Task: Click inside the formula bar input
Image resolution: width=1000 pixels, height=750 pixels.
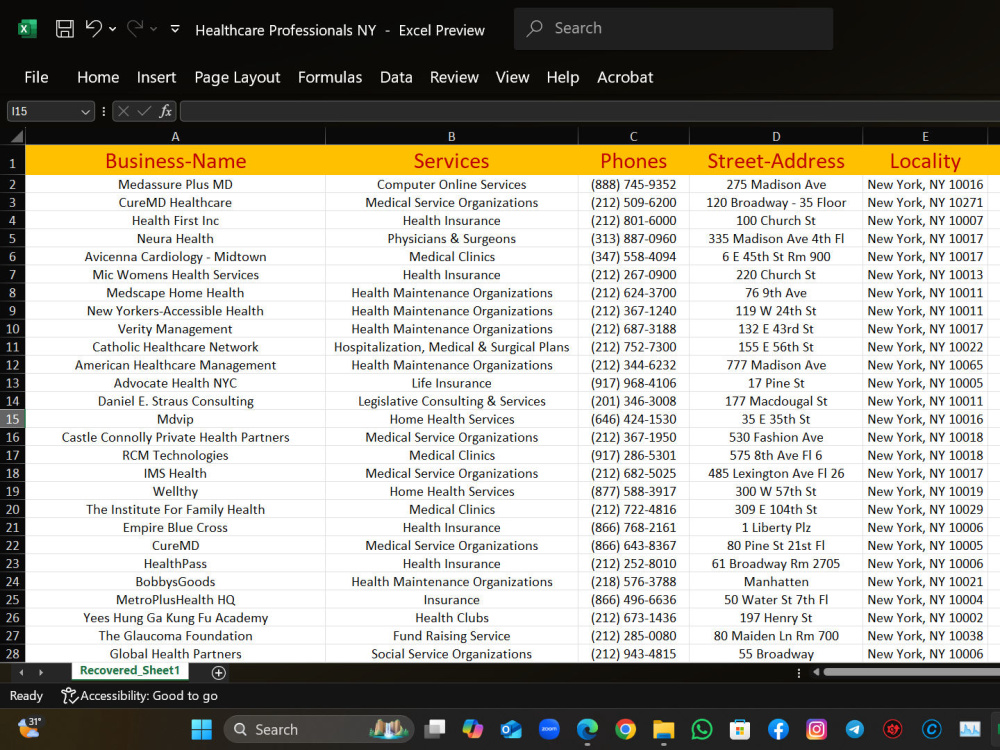Action: click(x=590, y=112)
